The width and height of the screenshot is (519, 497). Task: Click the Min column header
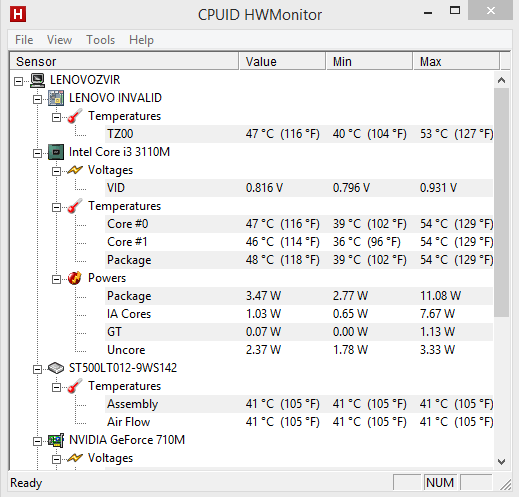pos(369,61)
